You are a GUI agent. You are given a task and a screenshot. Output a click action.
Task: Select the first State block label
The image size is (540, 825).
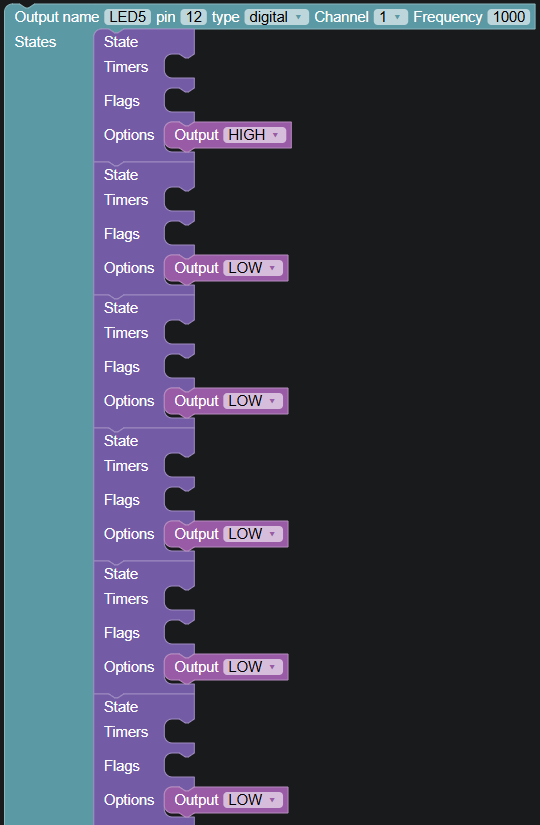coord(121,42)
